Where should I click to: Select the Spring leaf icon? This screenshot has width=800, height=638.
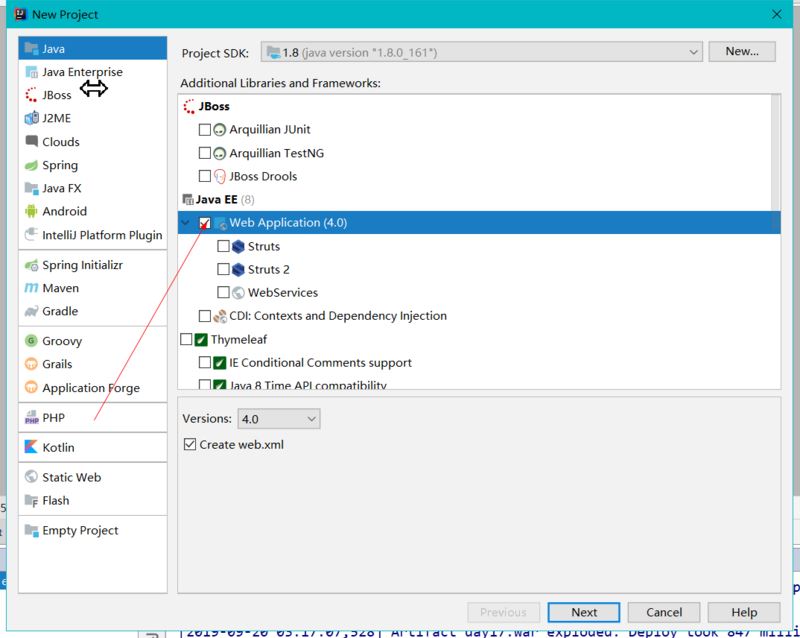point(31,165)
